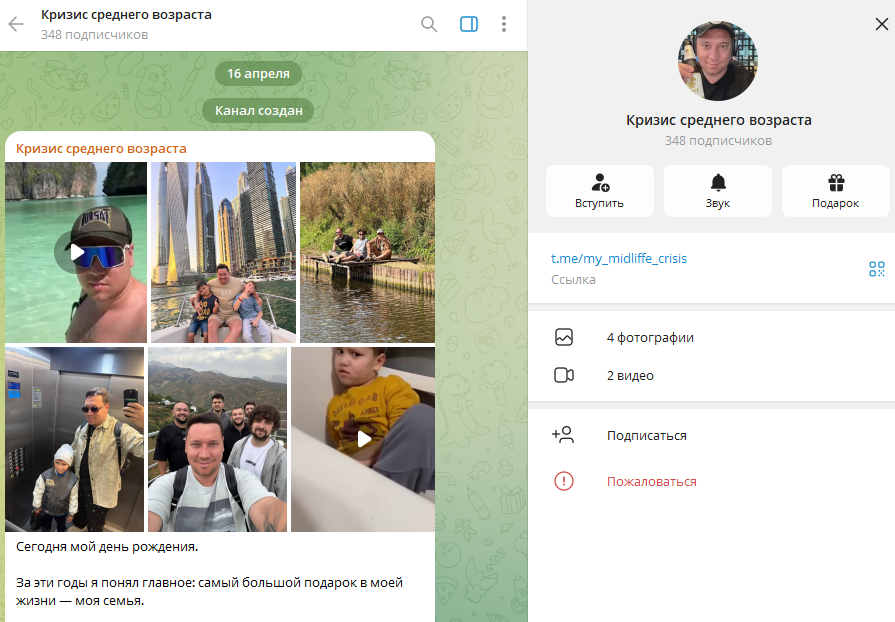Screen dimensions: 895x622
Task: Click the header channel title Кризис среднего возраста
Action: coord(126,15)
